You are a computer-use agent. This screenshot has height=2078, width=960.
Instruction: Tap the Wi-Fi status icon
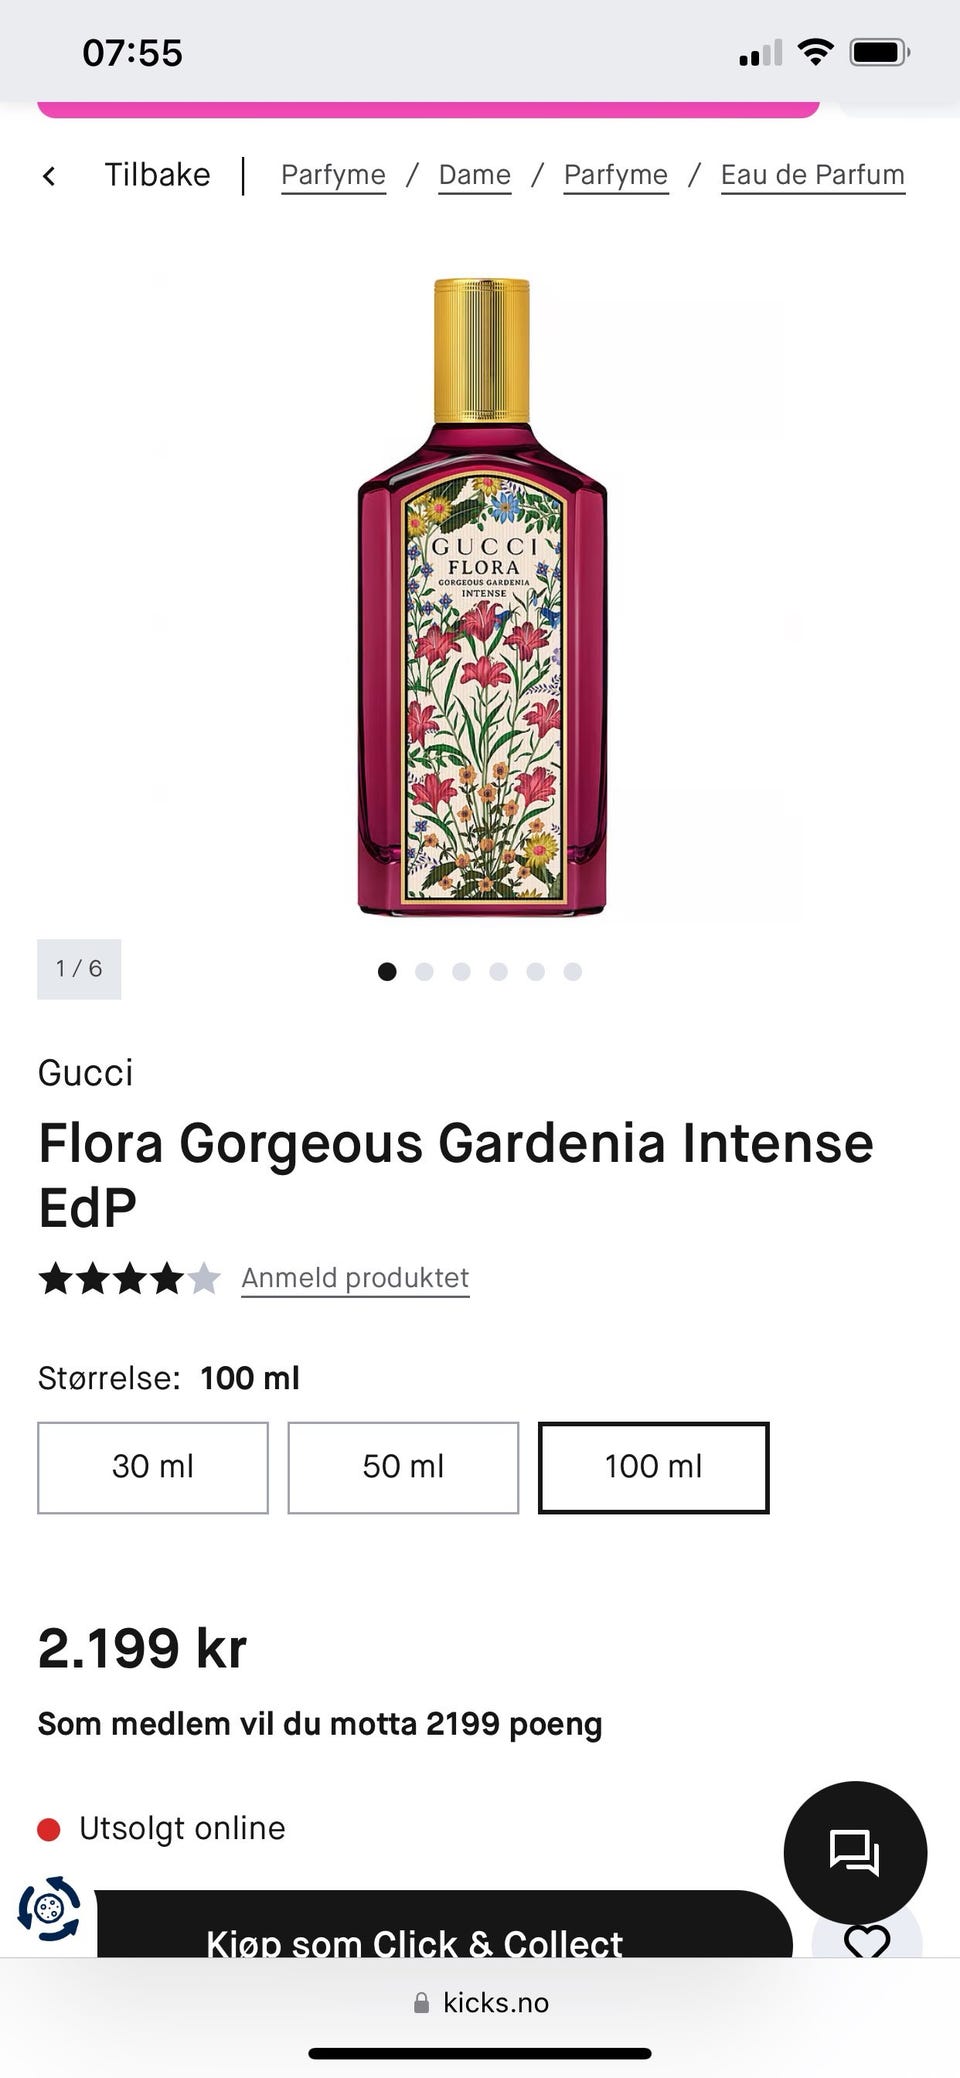(815, 52)
